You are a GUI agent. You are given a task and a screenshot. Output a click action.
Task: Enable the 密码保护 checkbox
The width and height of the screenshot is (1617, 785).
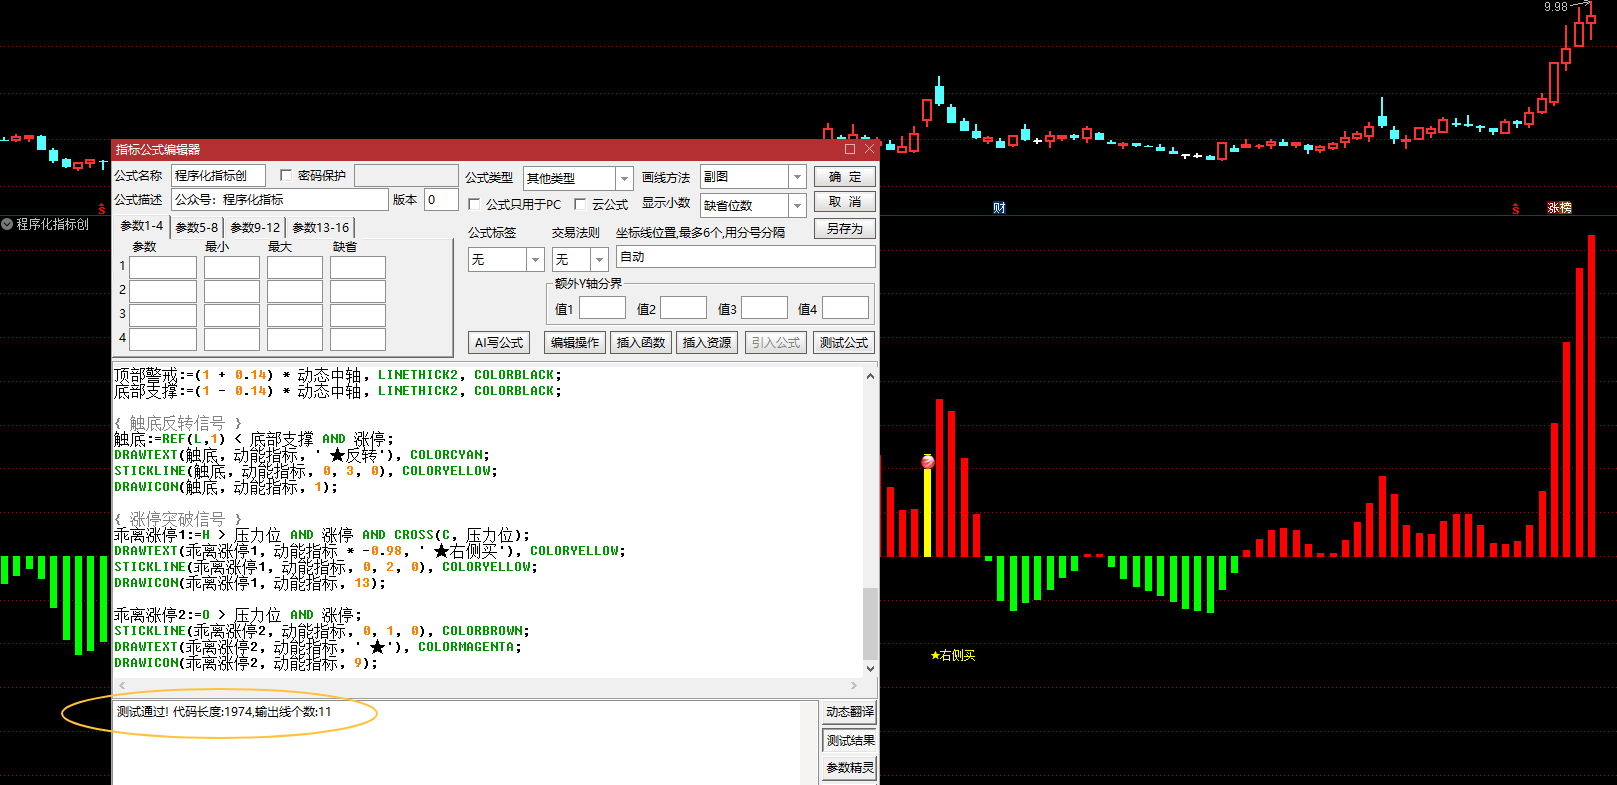286,175
